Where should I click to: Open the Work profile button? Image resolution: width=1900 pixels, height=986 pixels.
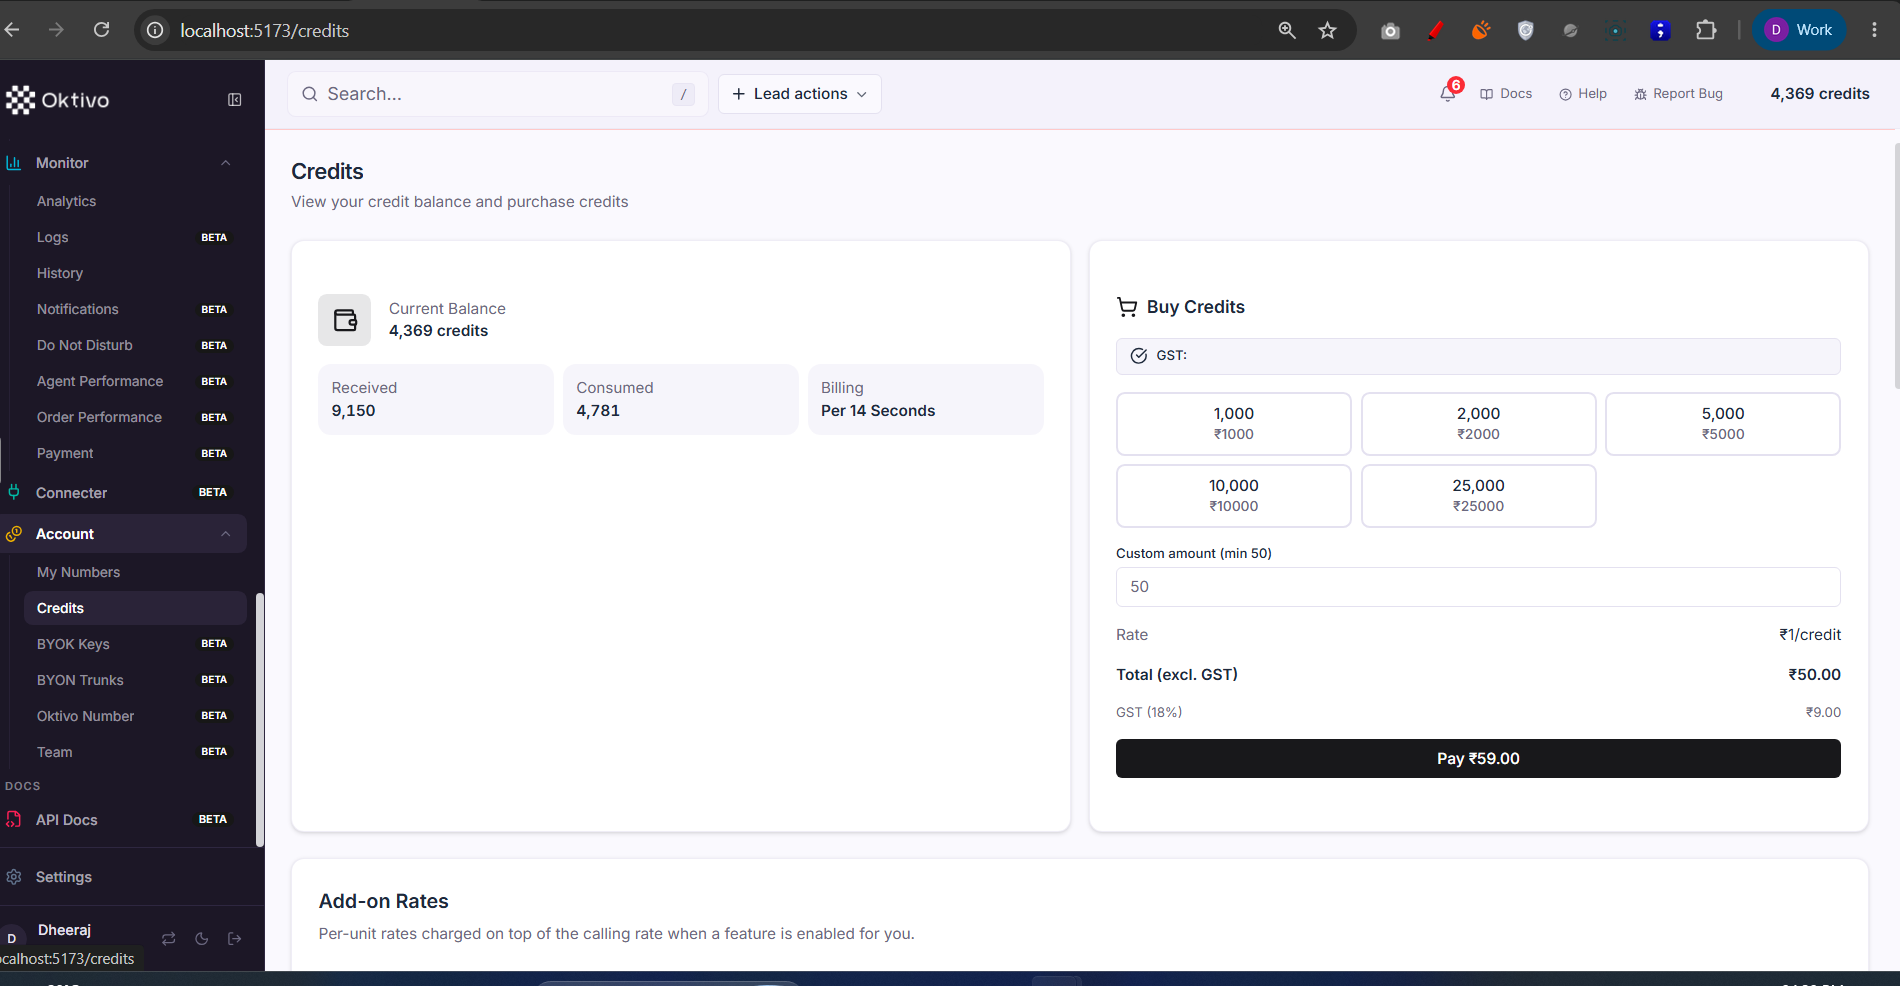pyautogui.click(x=1799, y=30)
